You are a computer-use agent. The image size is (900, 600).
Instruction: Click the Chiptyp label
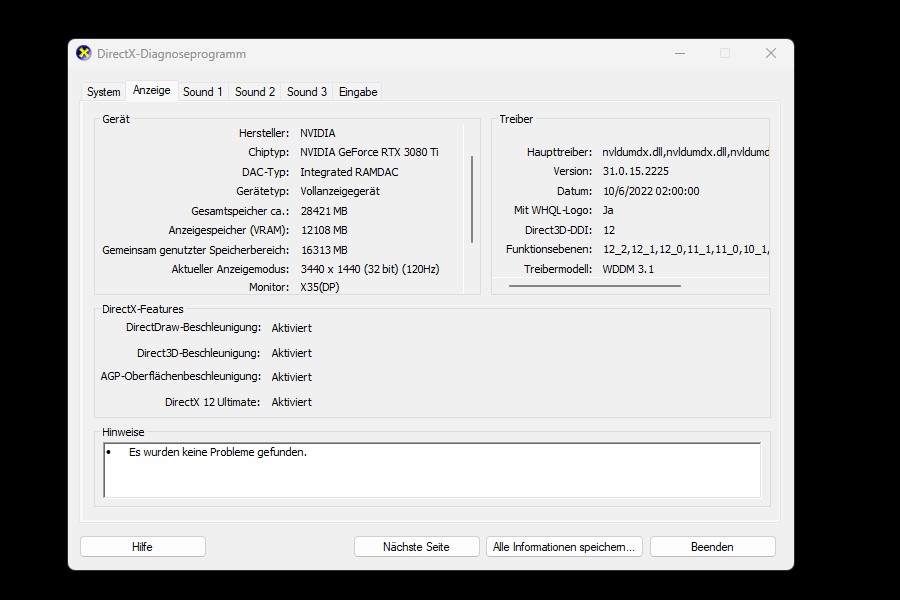coord(269,152)
